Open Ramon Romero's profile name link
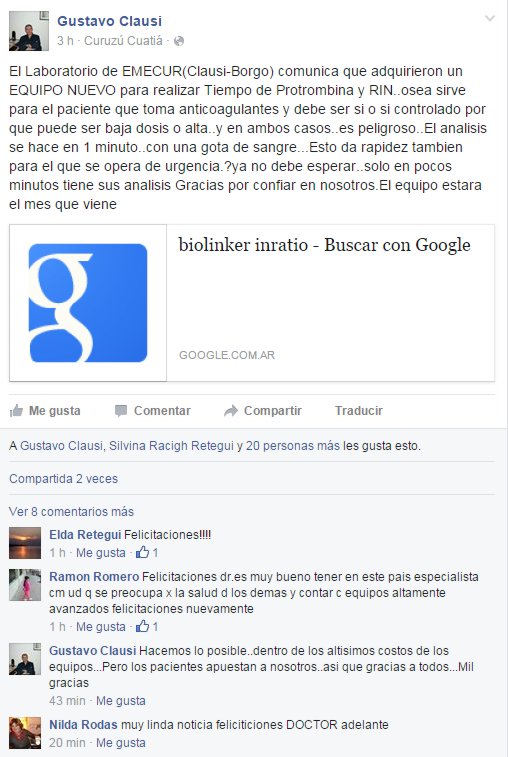The height and width of the screenshot is (757, 508). tap(94, 576)
